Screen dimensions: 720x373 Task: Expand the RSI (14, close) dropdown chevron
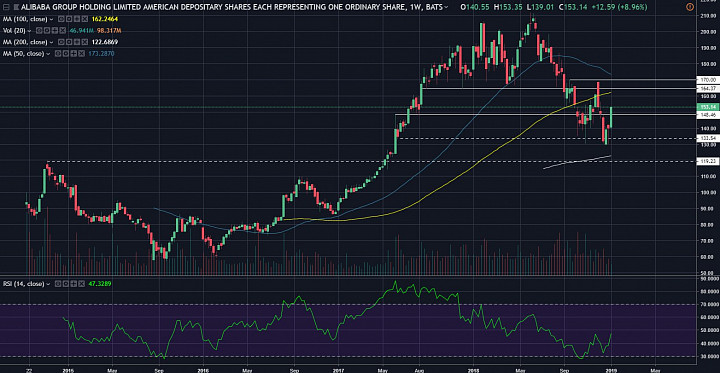click(x=47, y=284)
